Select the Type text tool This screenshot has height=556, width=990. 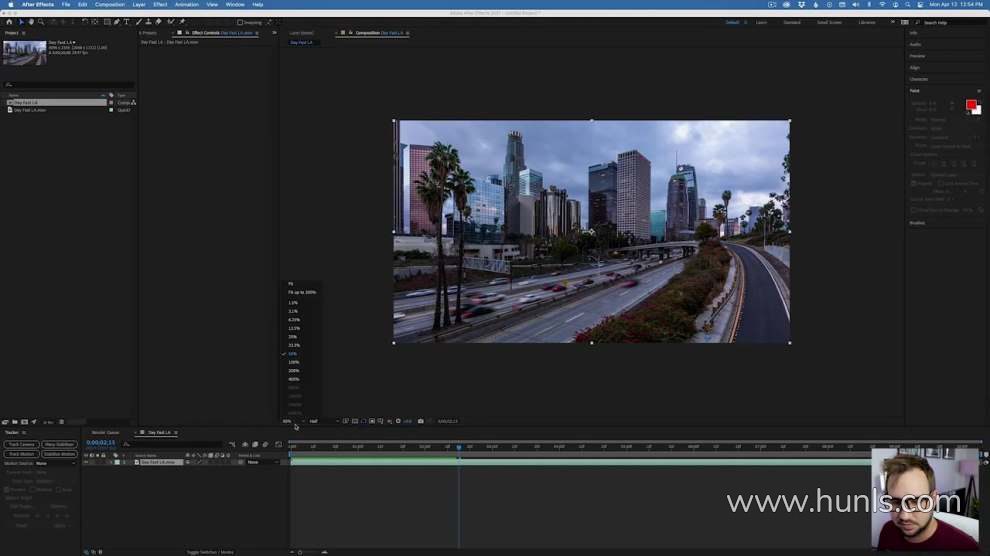coord(126,22)
